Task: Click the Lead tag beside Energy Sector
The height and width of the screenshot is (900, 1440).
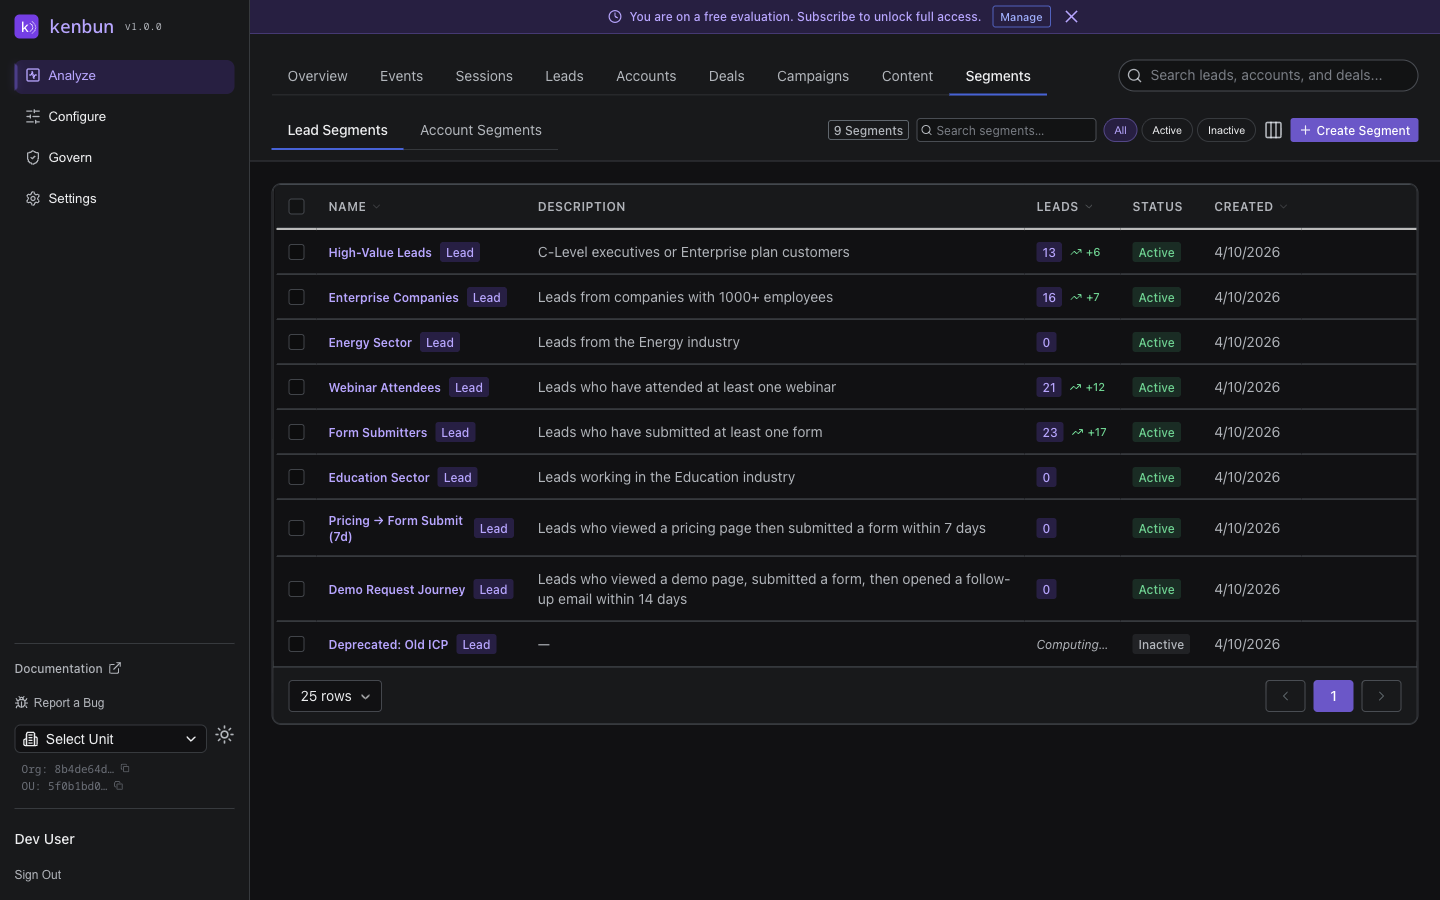Action: click(x=440, y=342)
